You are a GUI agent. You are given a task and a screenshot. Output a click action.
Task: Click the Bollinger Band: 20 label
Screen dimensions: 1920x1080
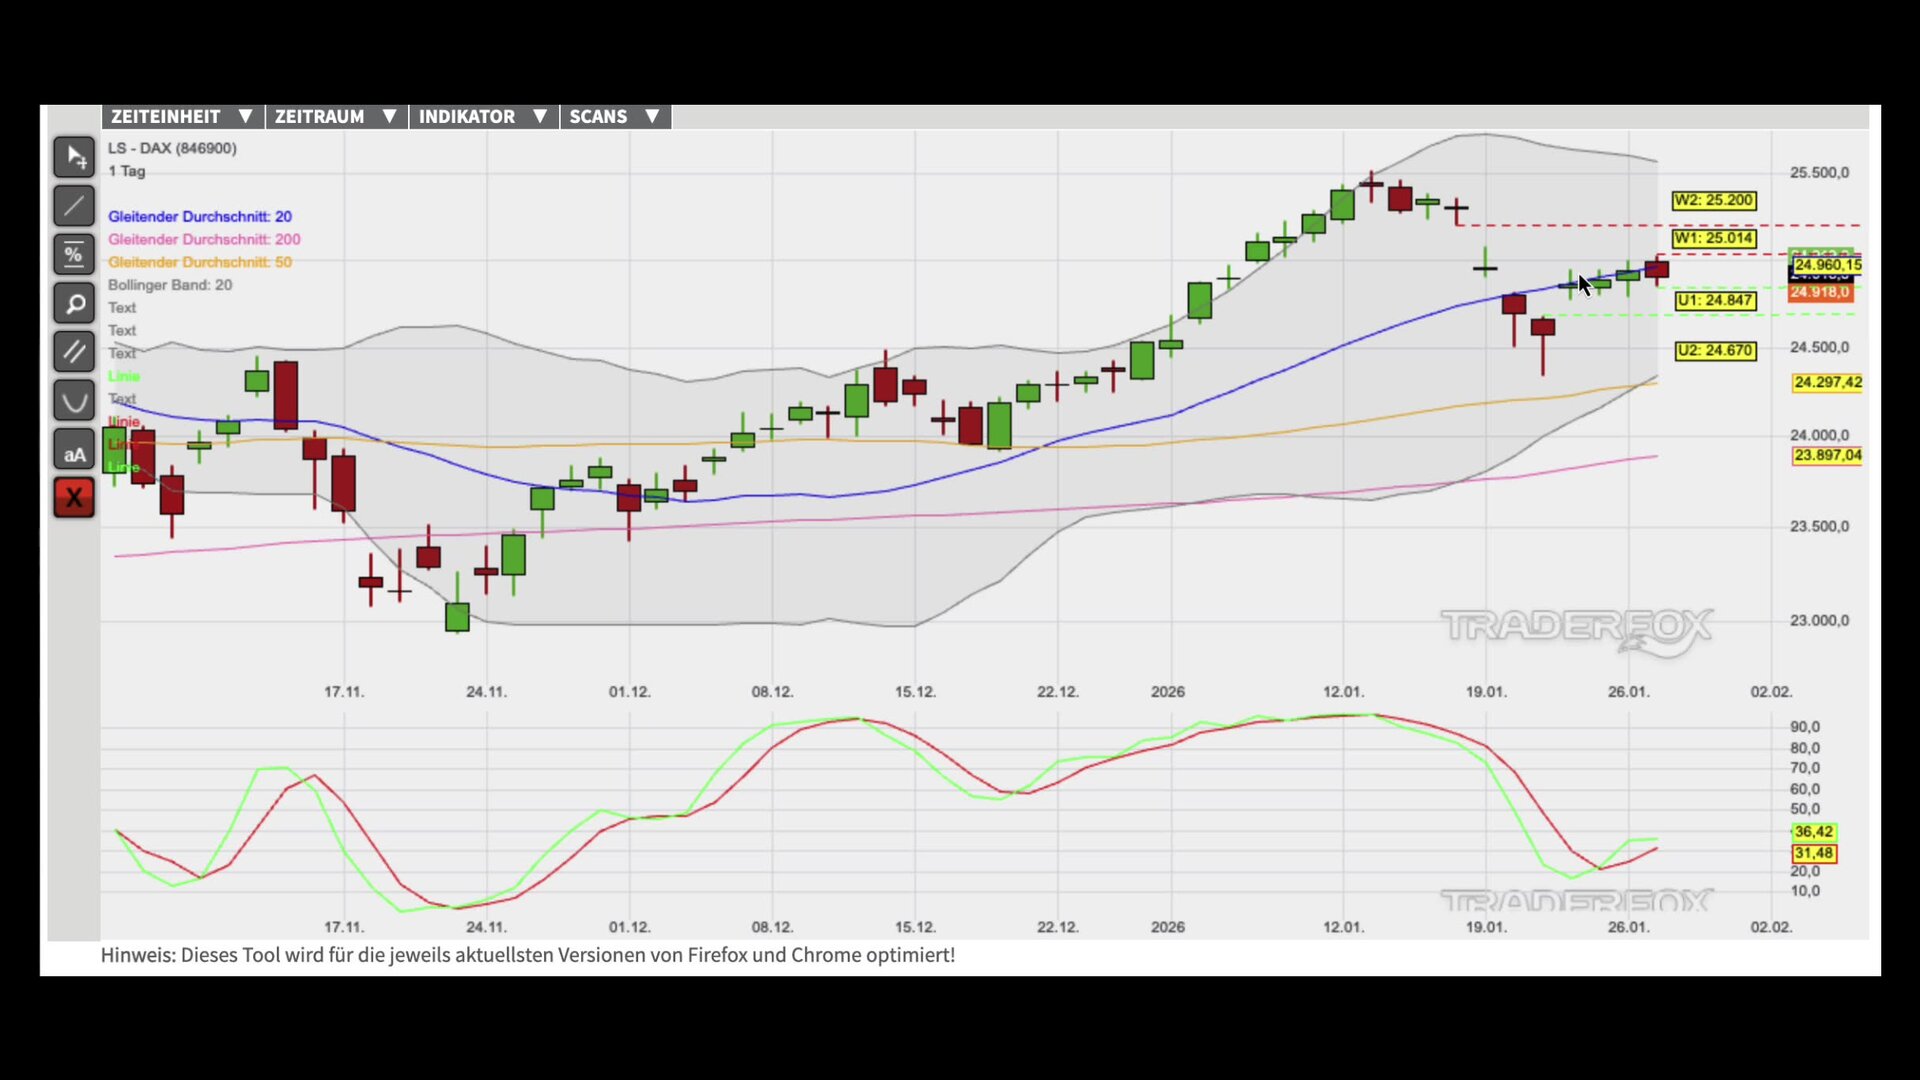pos(170,285)
